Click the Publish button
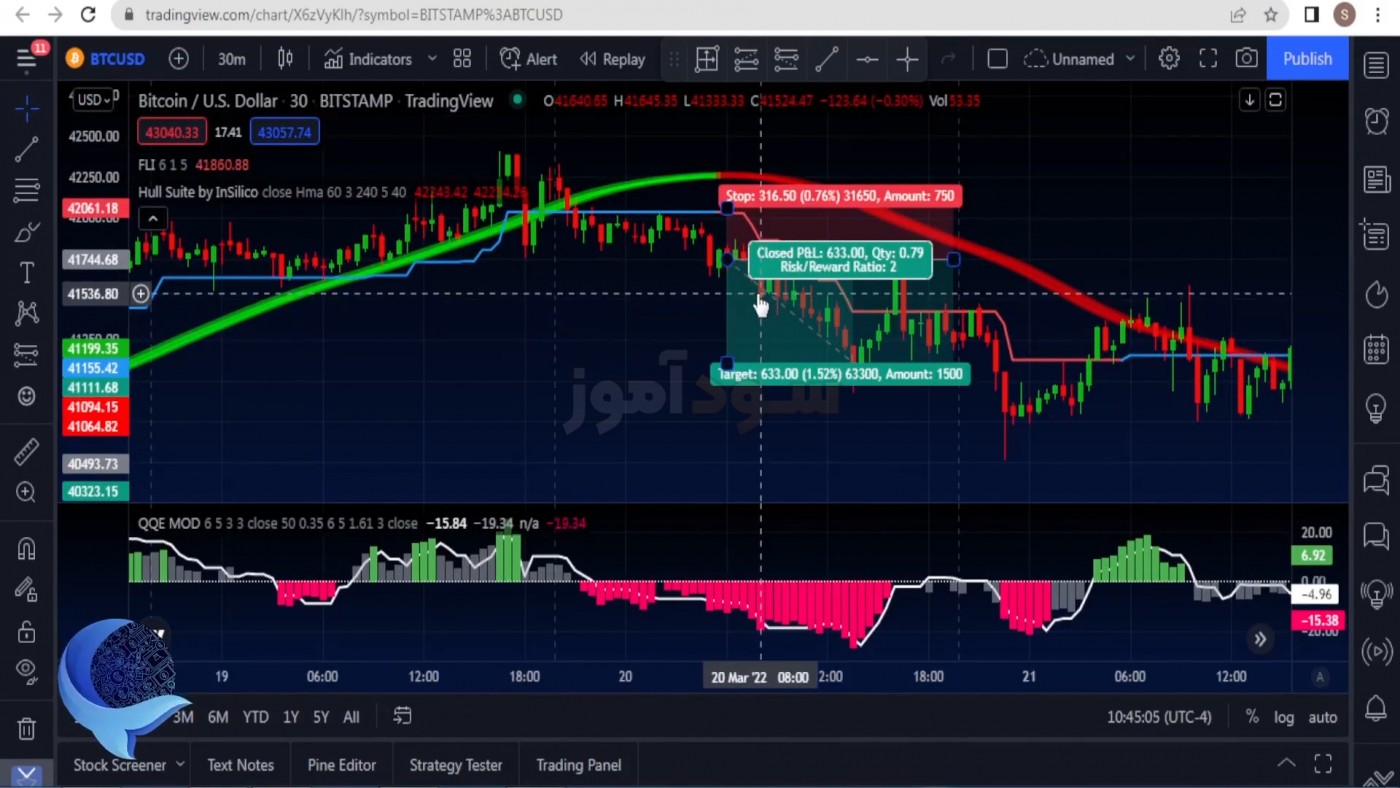This screenshot has height=788, width=1400. coord(1307,59)
